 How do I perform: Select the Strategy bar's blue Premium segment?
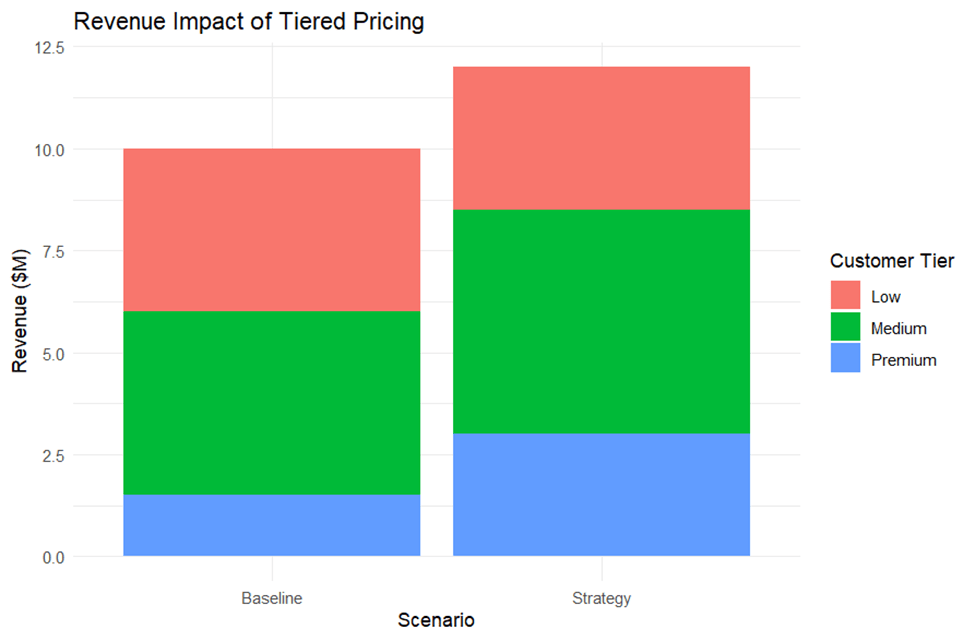tap(601, 494)
